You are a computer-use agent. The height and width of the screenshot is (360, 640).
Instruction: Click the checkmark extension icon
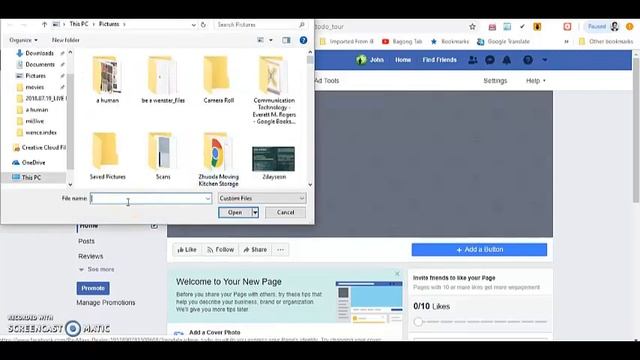(x=522, y=27)
